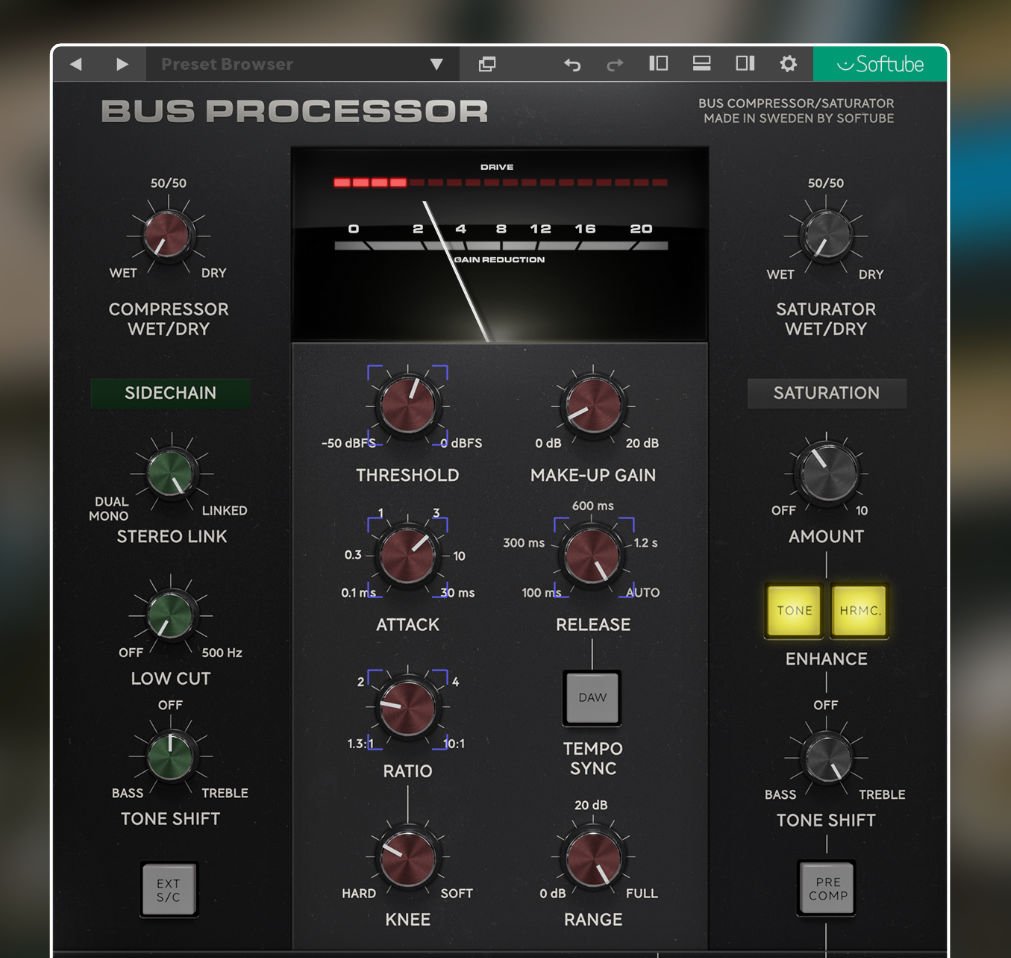
Task: Undo the last change
Action: (573, 64)
